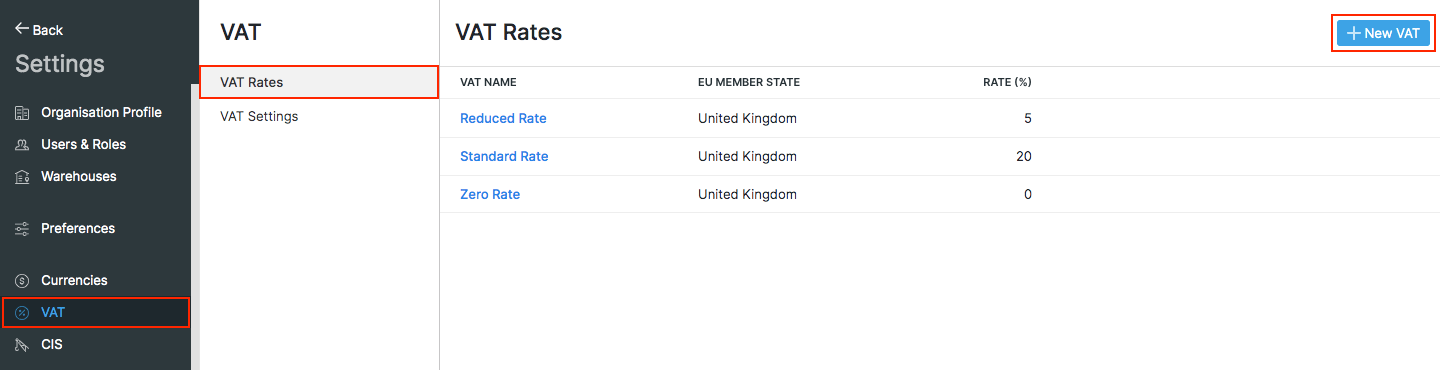Click the Warehouses icon in sidebar
The width and height of the screenshot is (1440, 370).
coord(22,177)
